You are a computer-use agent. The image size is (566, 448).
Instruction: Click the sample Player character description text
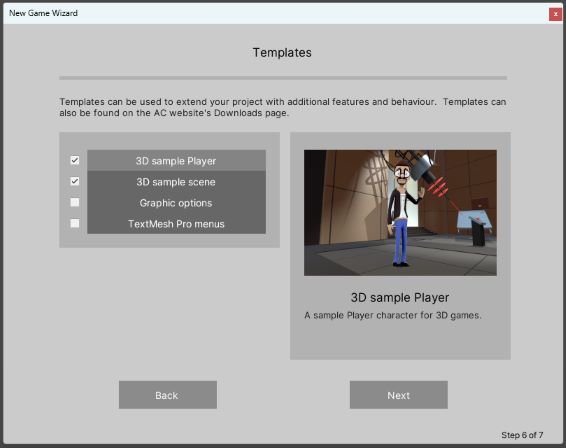point(393,315)
